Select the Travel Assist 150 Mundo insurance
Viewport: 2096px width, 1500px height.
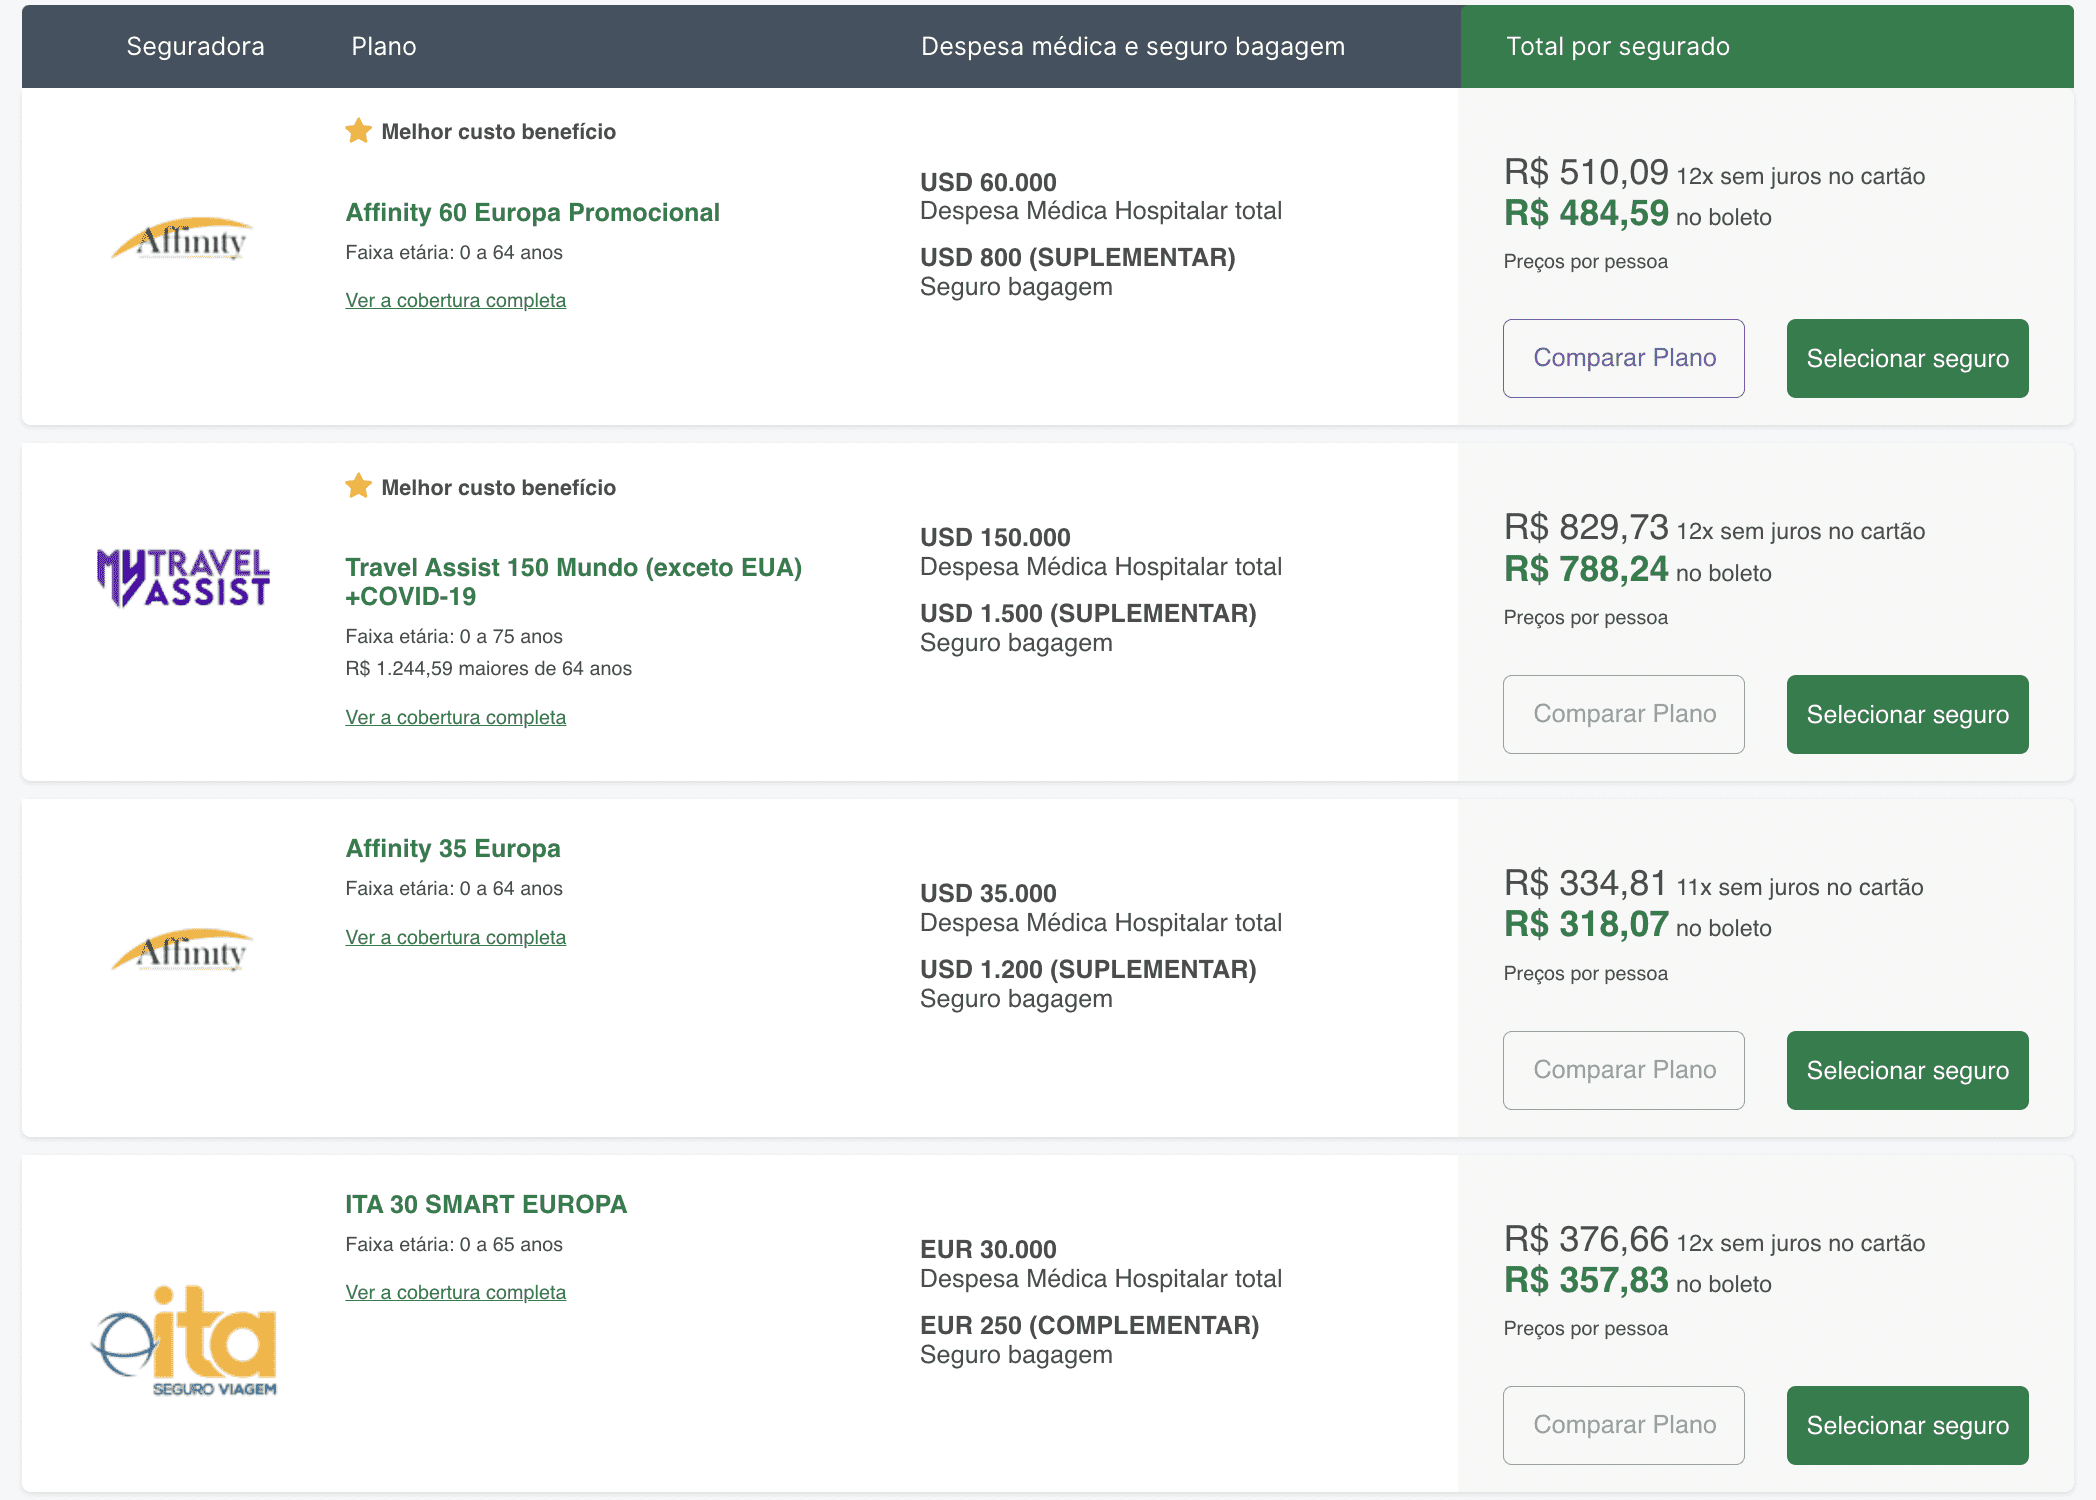(x=1908, y=714)
